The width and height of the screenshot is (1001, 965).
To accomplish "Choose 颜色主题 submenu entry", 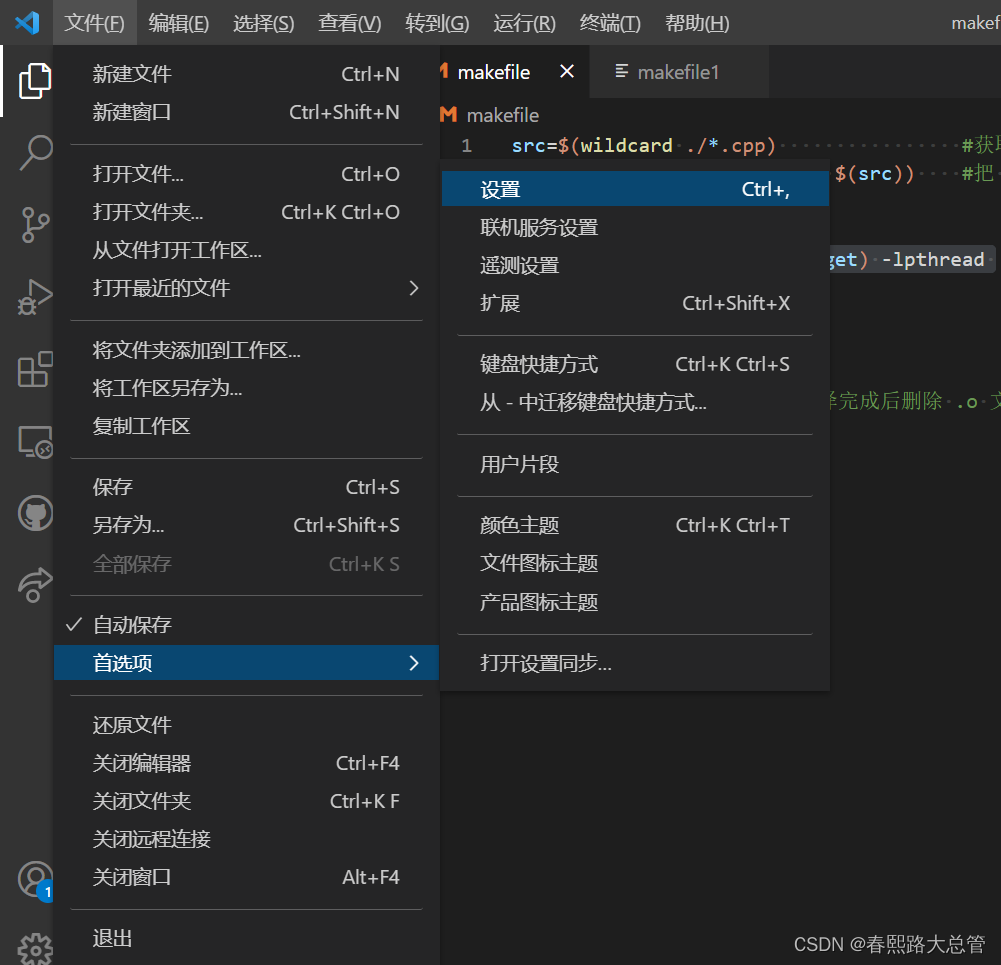I will pos(635,525).
